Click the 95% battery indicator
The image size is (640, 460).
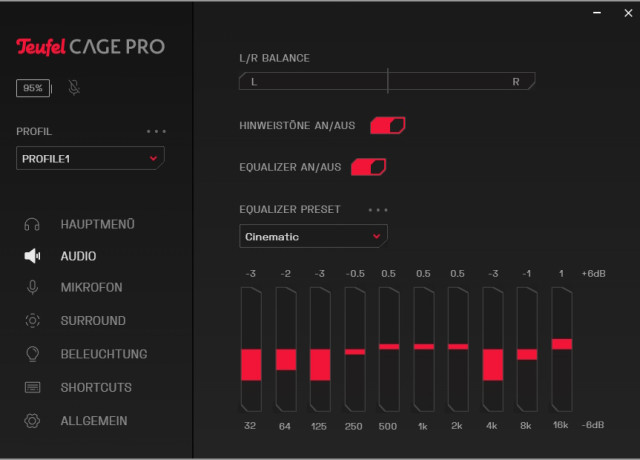click(x=33, y=88)
